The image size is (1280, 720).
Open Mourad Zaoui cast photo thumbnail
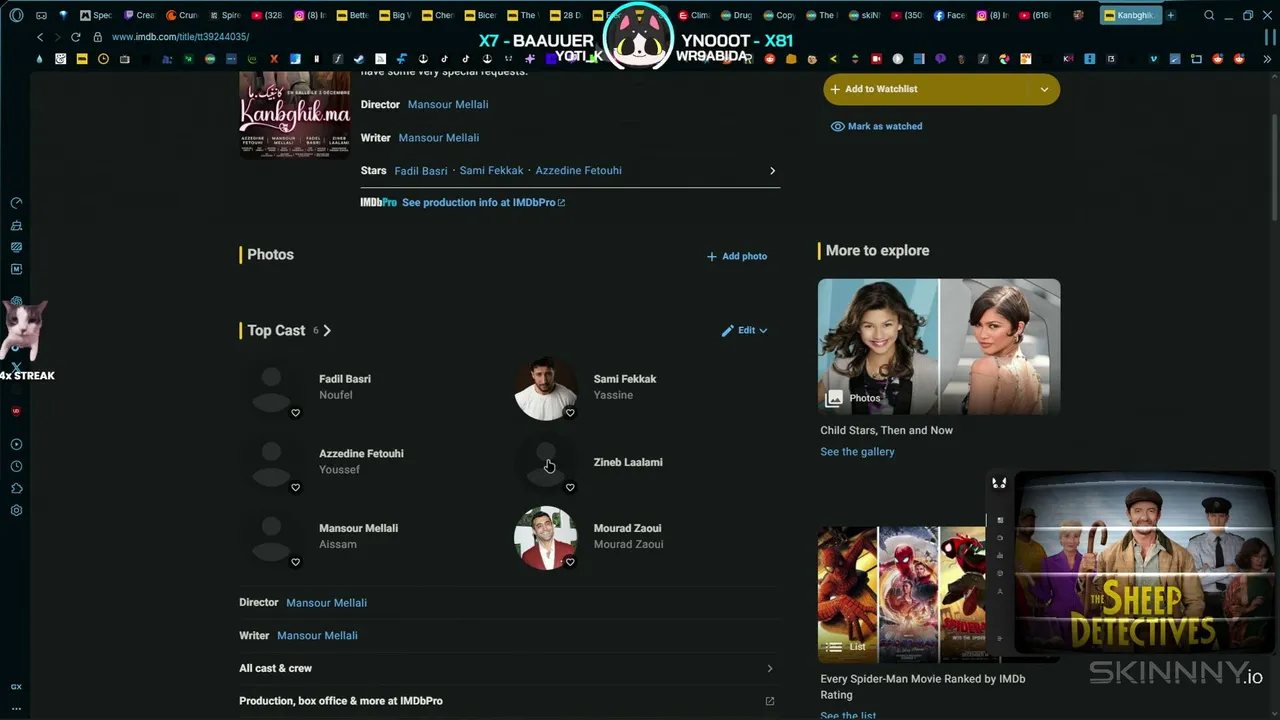click(x=546, y=538)
